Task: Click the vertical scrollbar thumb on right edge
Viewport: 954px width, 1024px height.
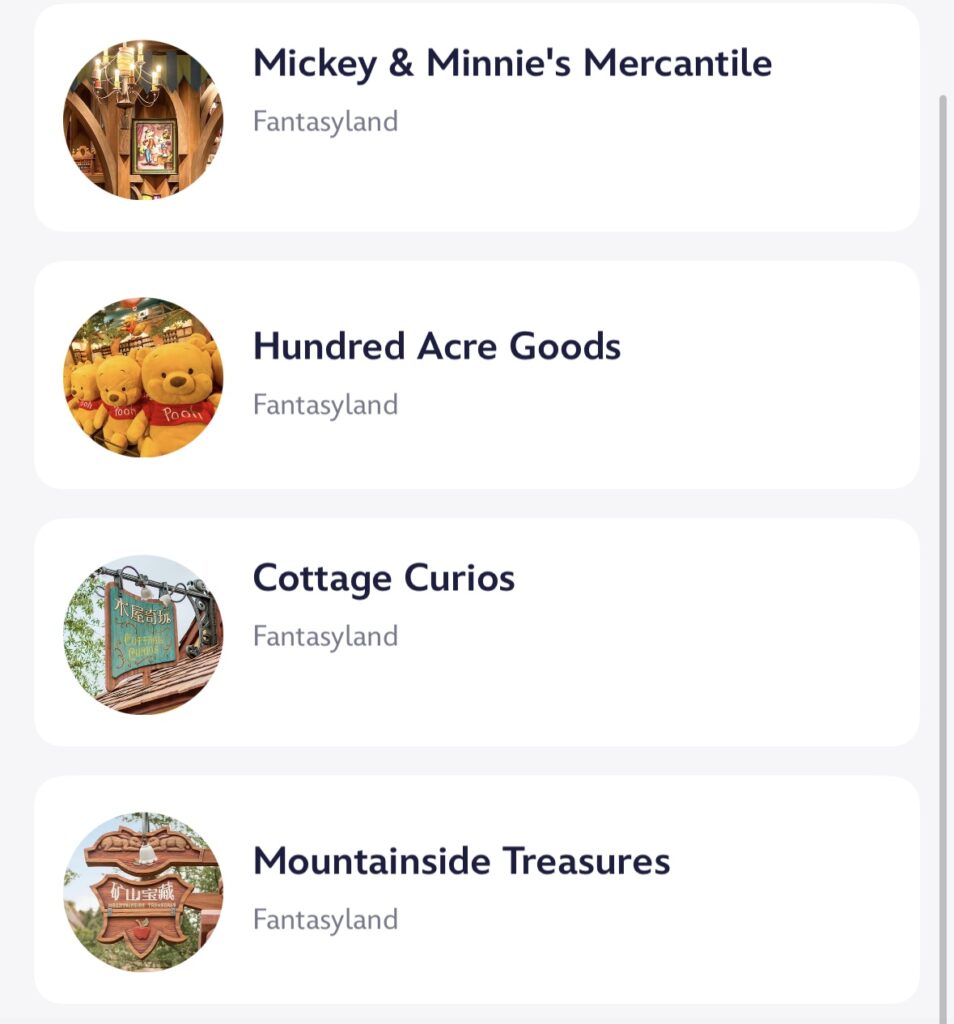Action: click(x=942, y=558)
